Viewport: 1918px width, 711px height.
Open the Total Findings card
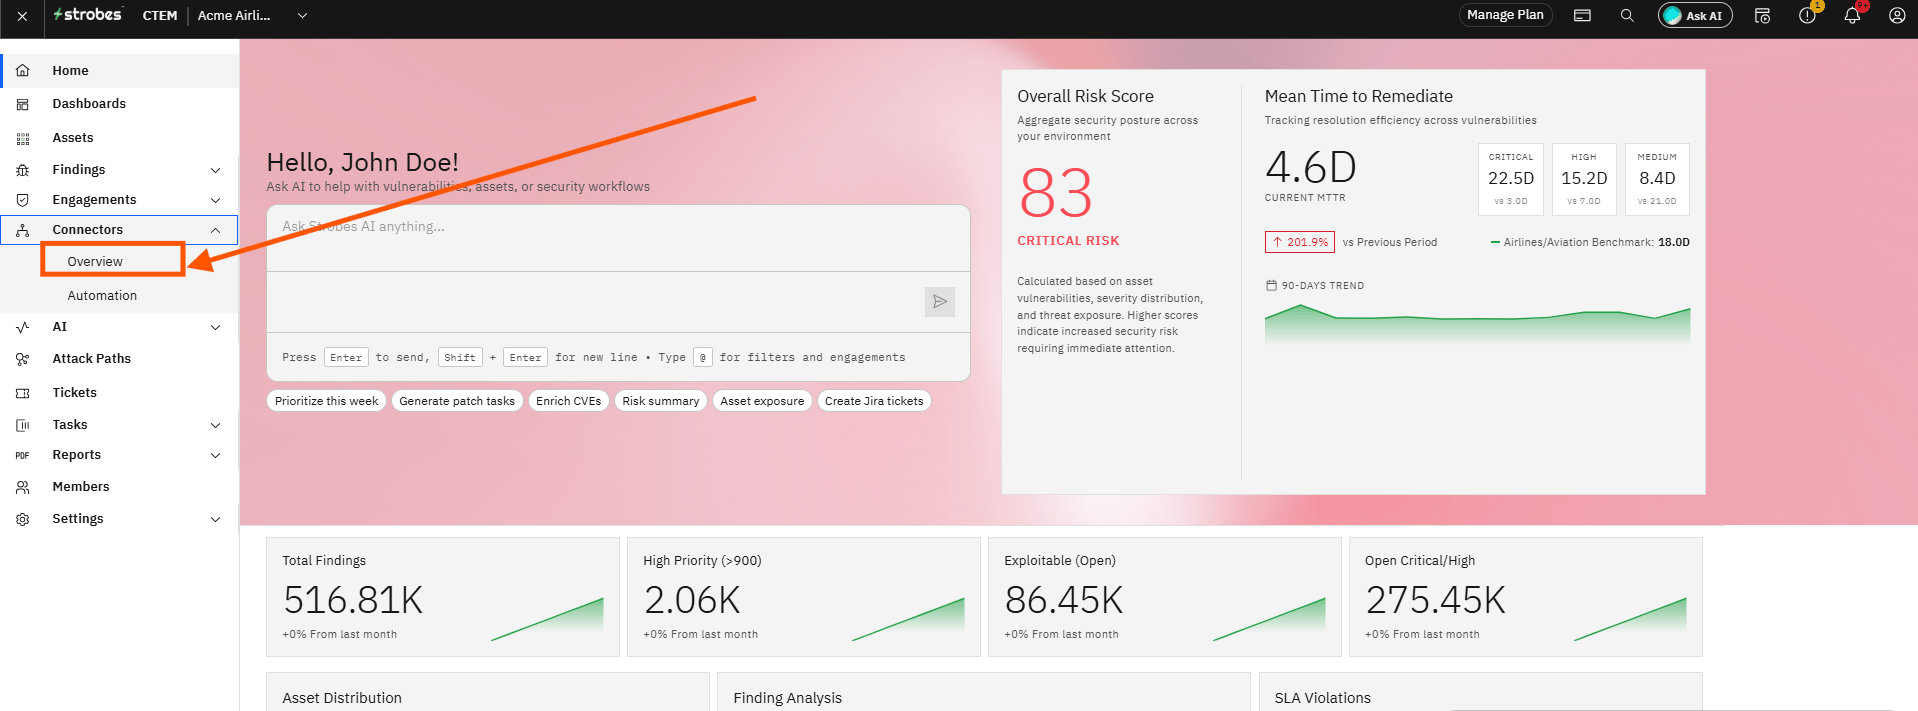[x=443, y=597]
